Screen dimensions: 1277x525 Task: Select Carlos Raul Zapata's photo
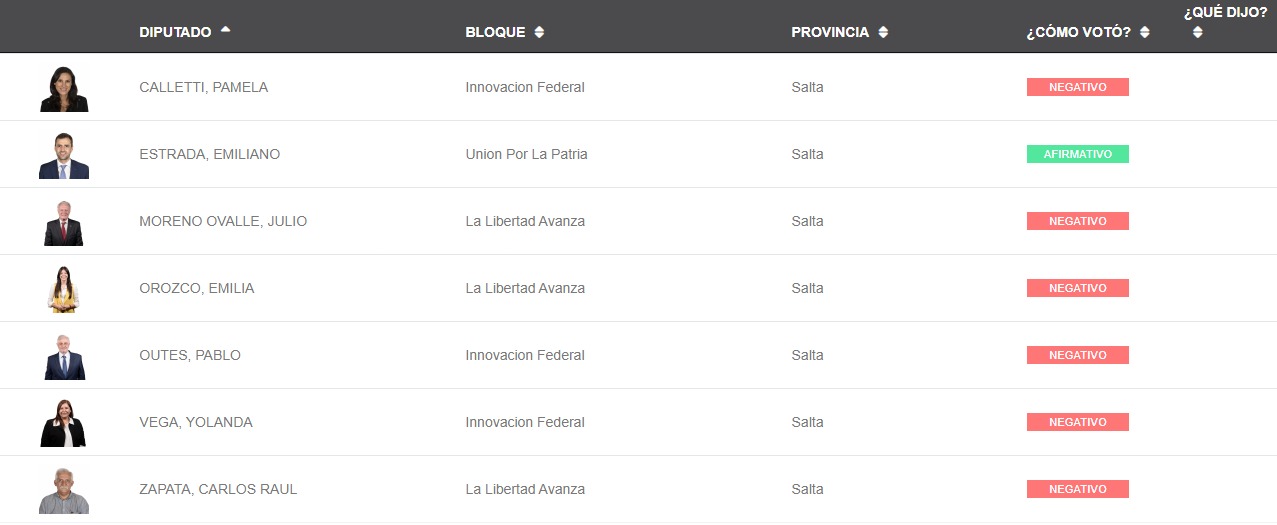tap(64, 490)
